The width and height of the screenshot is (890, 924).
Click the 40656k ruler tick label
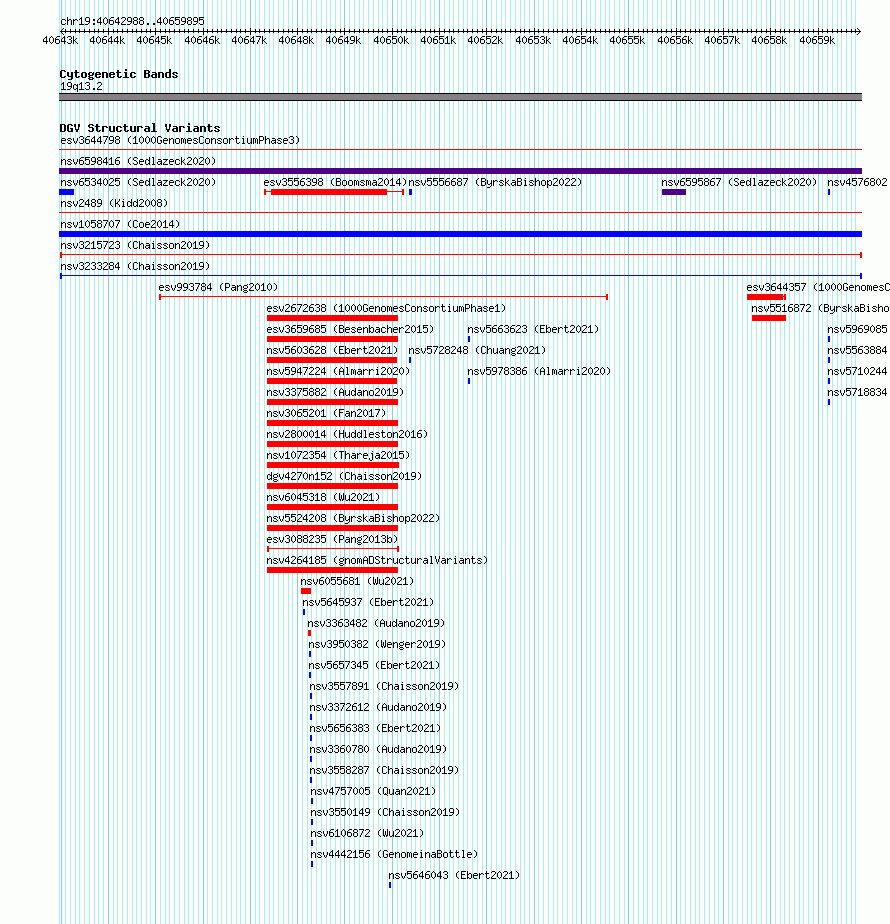click(x=675, y=40)
